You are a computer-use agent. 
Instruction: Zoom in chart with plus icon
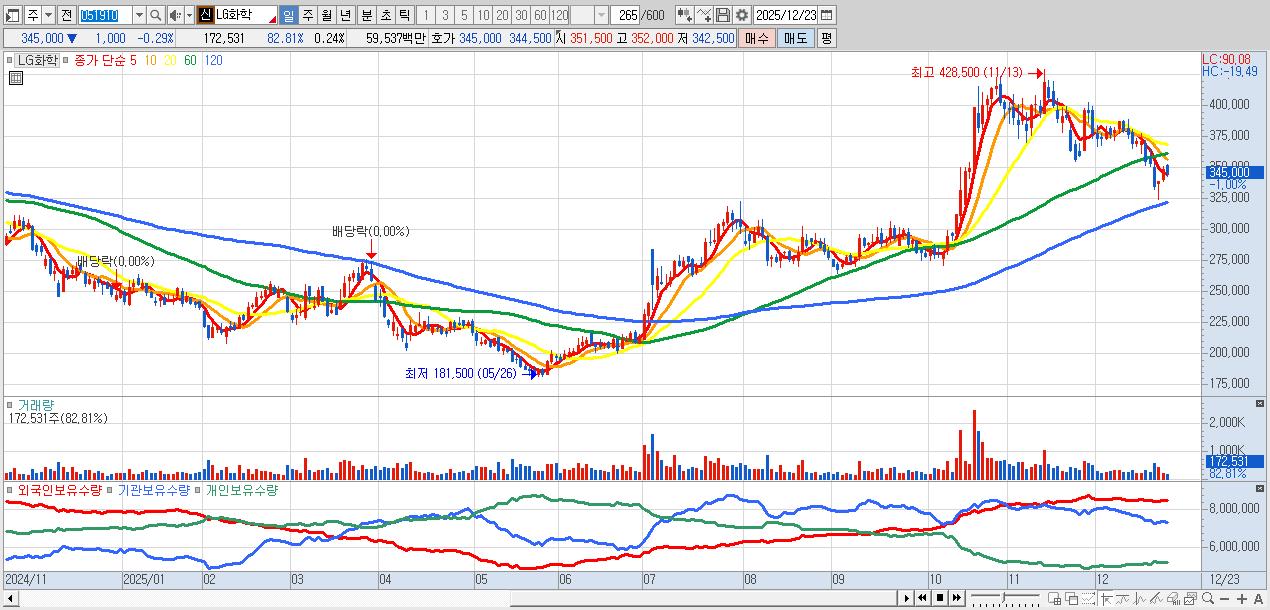tap(1241, 598)
